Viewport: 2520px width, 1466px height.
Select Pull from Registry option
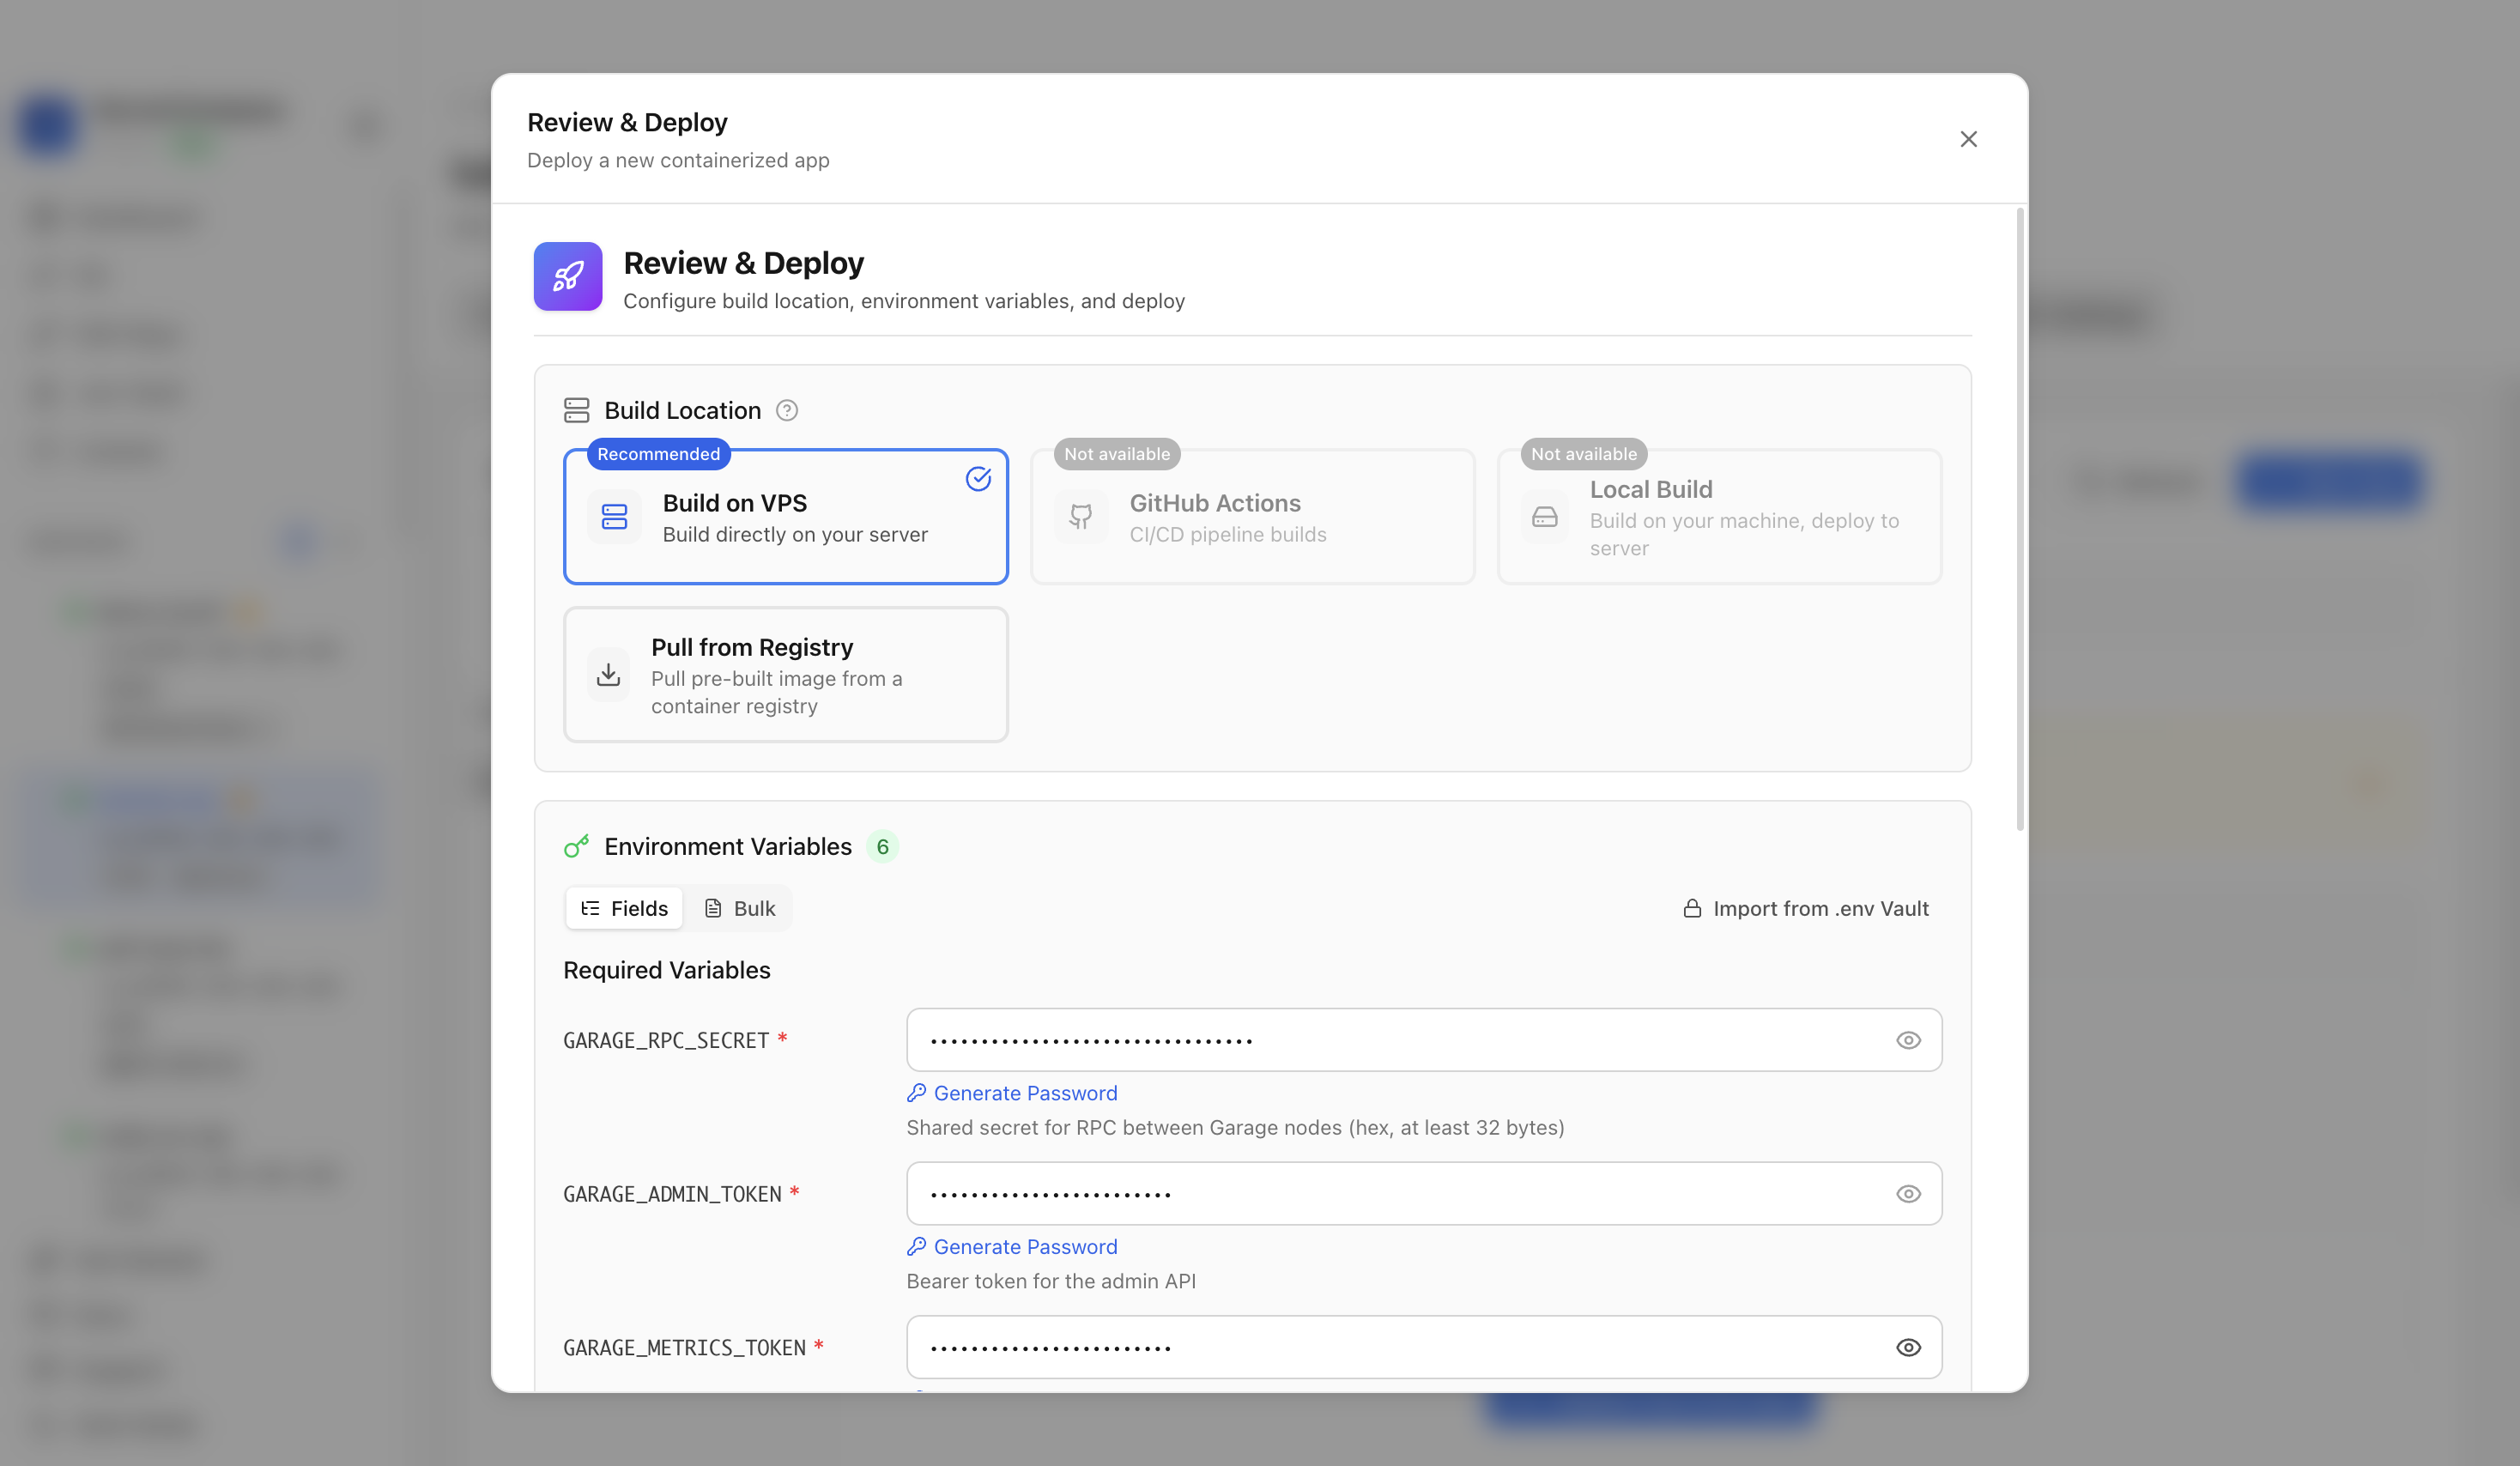(786, 675)
